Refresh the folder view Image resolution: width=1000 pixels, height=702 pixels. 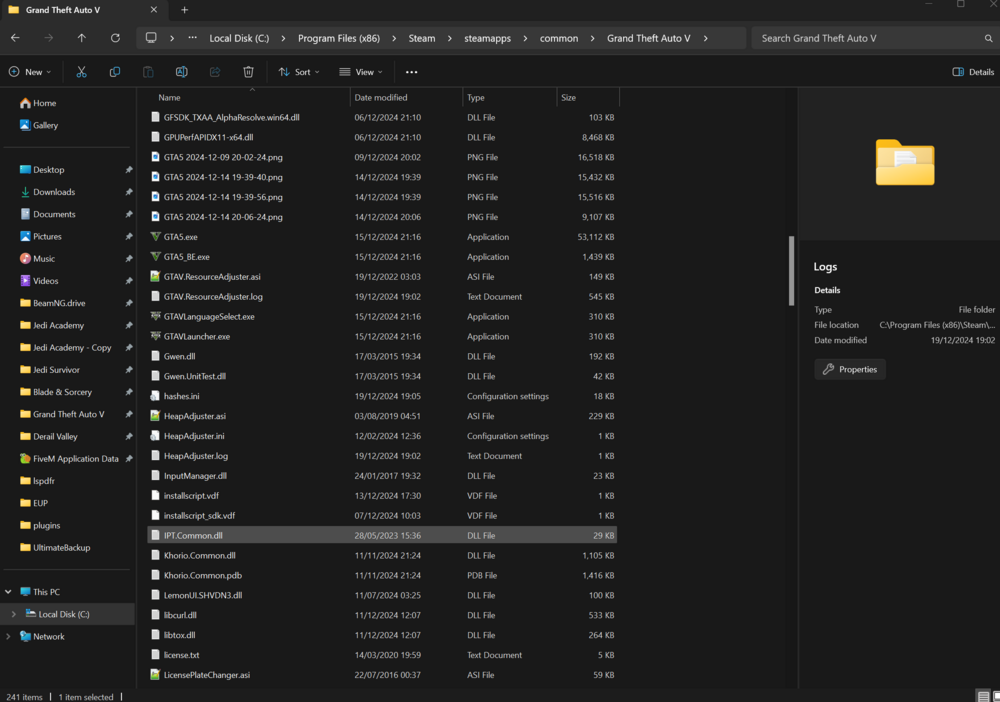point(115,37)
